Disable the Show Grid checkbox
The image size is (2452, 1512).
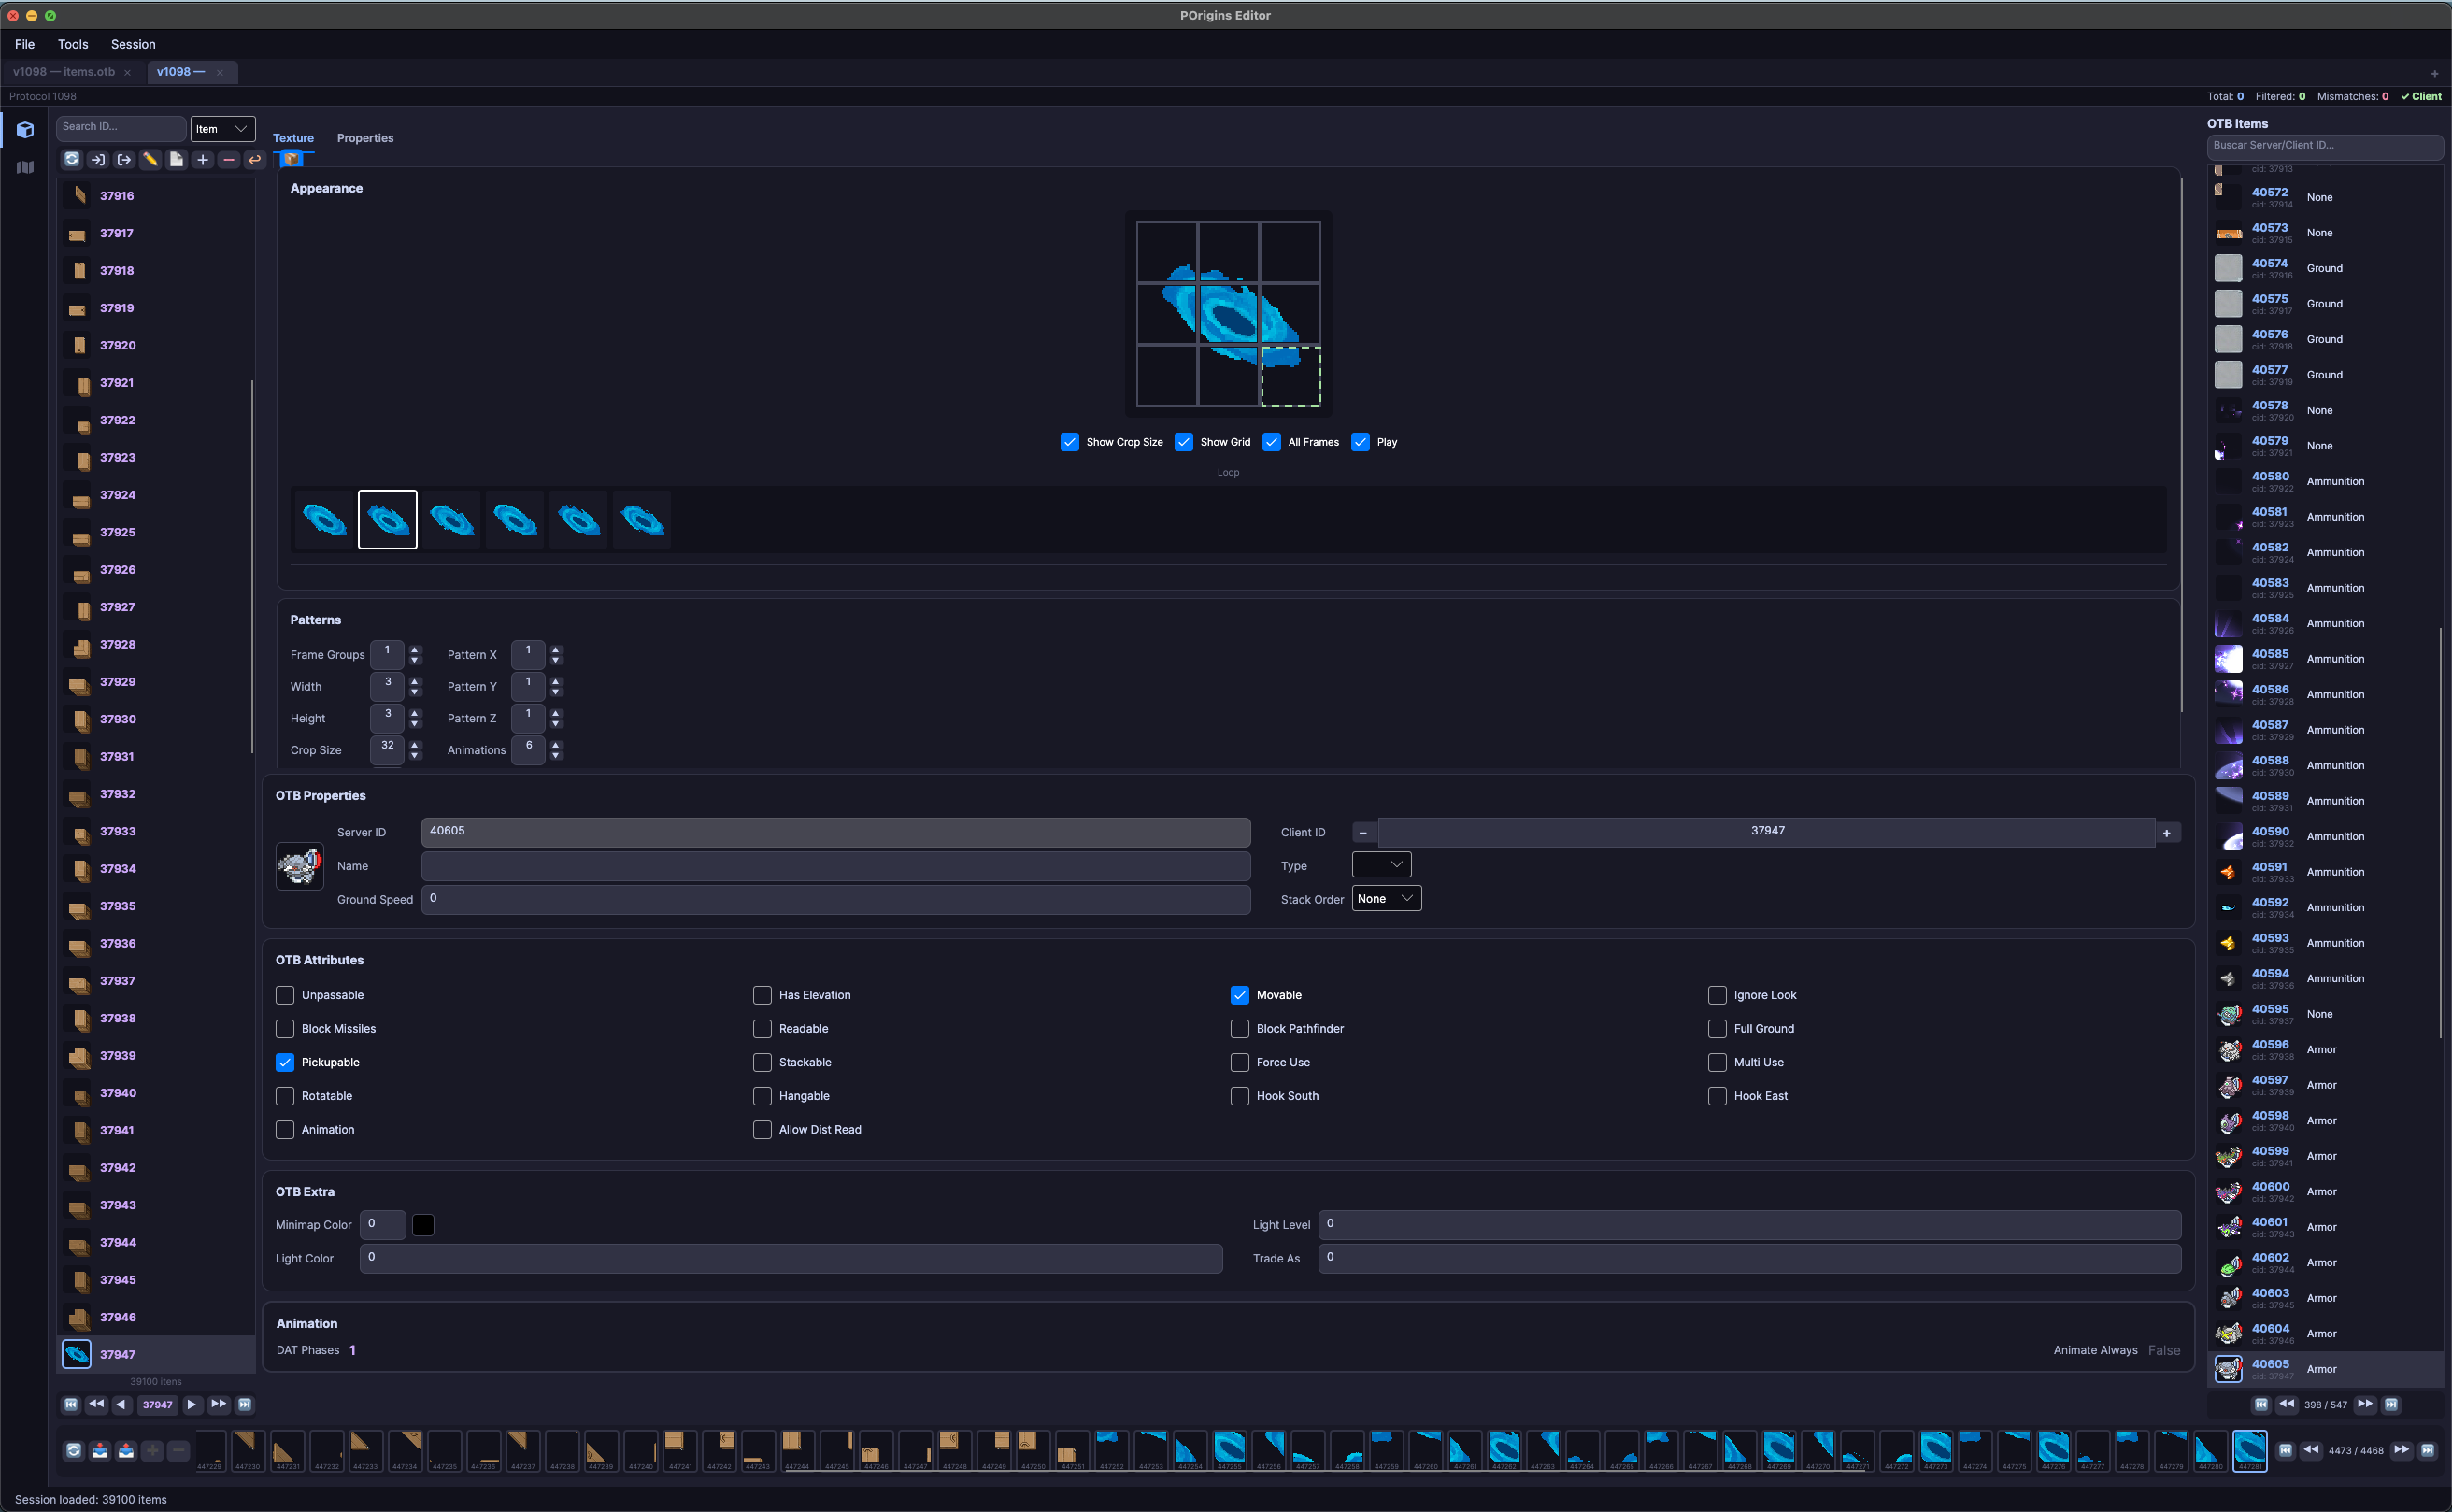pyautogui.click(x=1184, y=441)
